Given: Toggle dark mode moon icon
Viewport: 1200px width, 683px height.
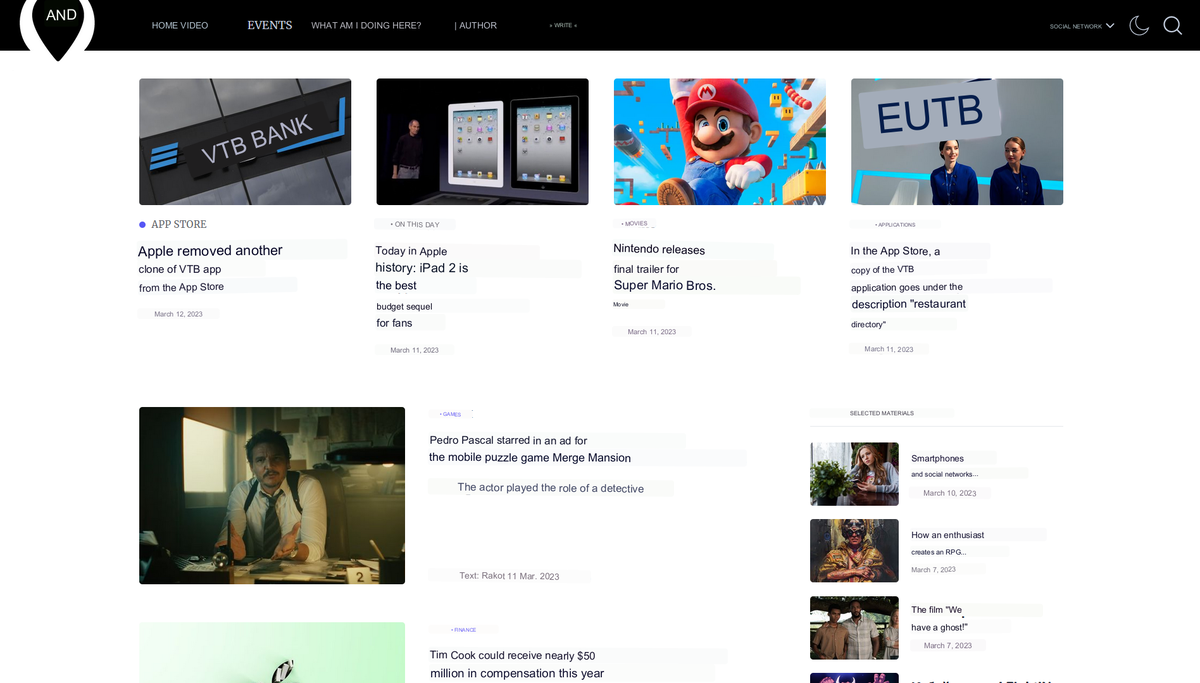Looking at the screenshot, I should (1139, 26).
